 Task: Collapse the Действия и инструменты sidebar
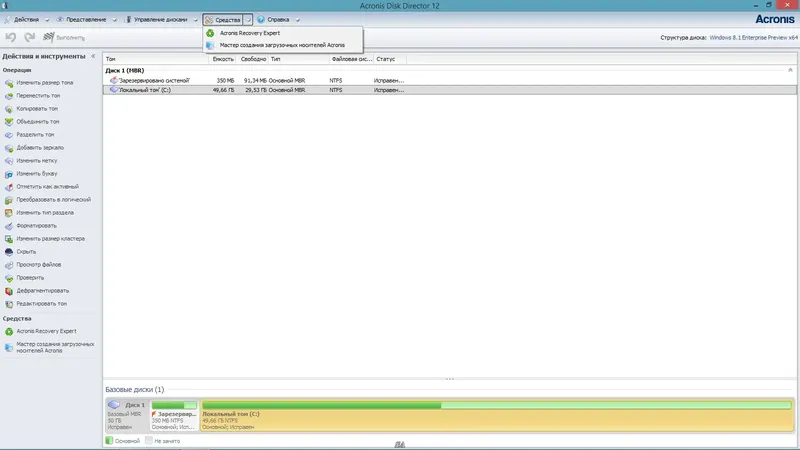click(x=93, y=56)
